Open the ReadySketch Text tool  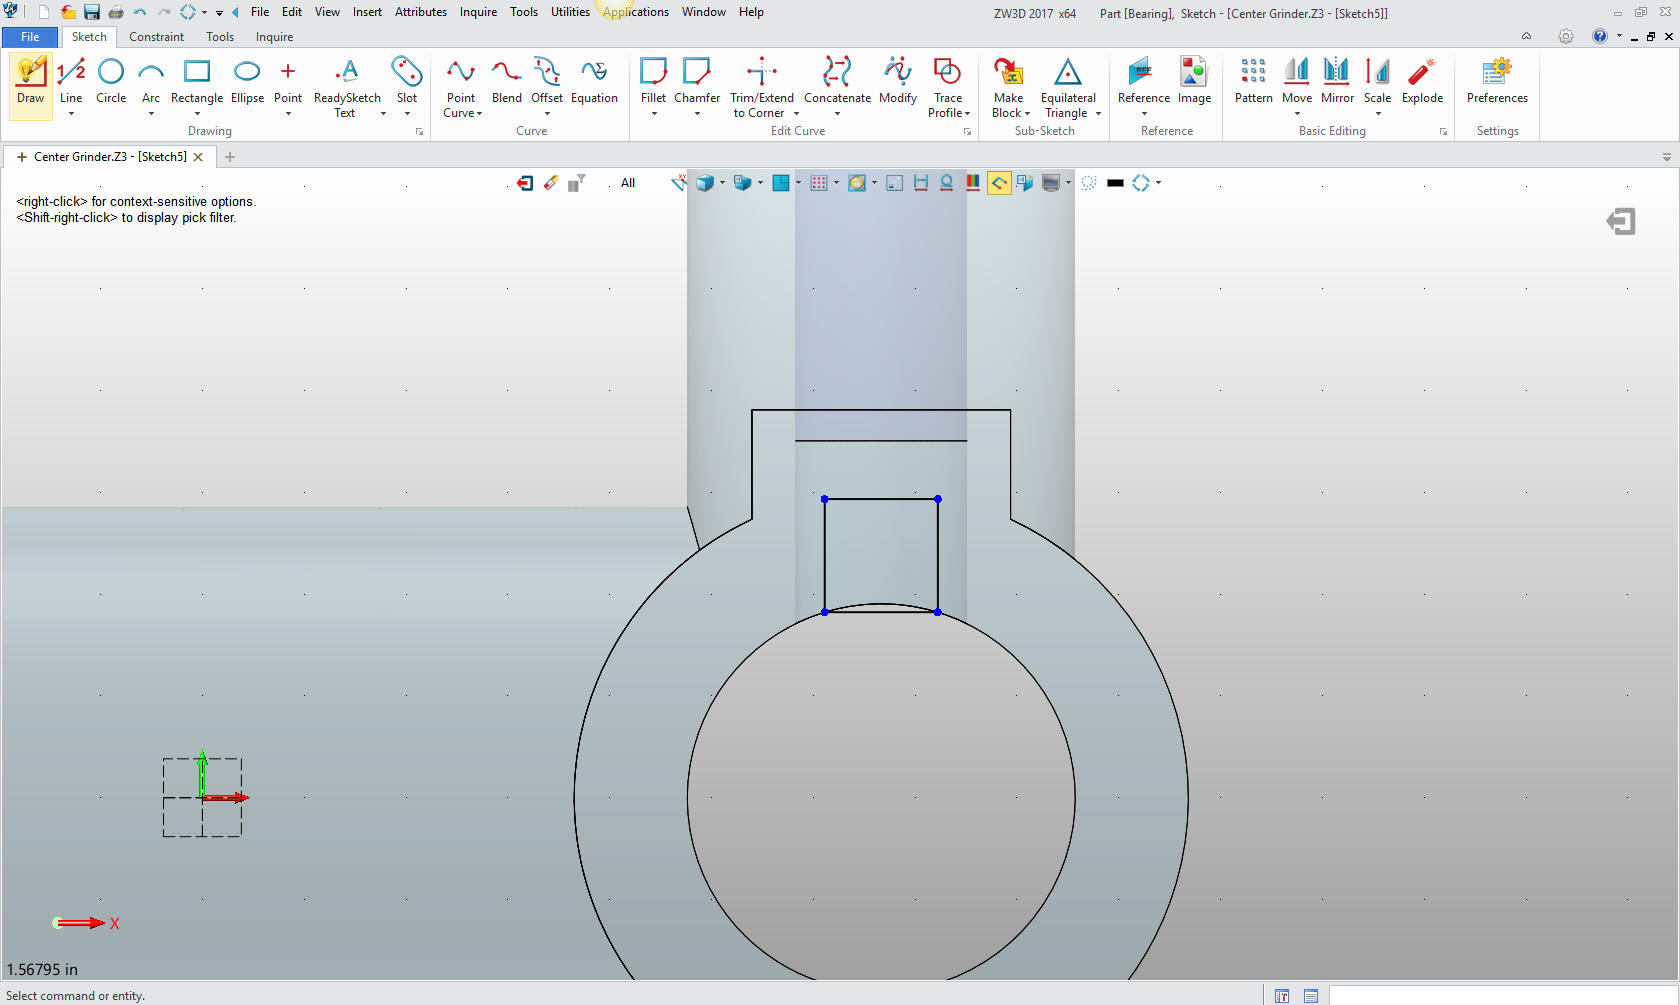pyautogui.click(x=347, y=87)
